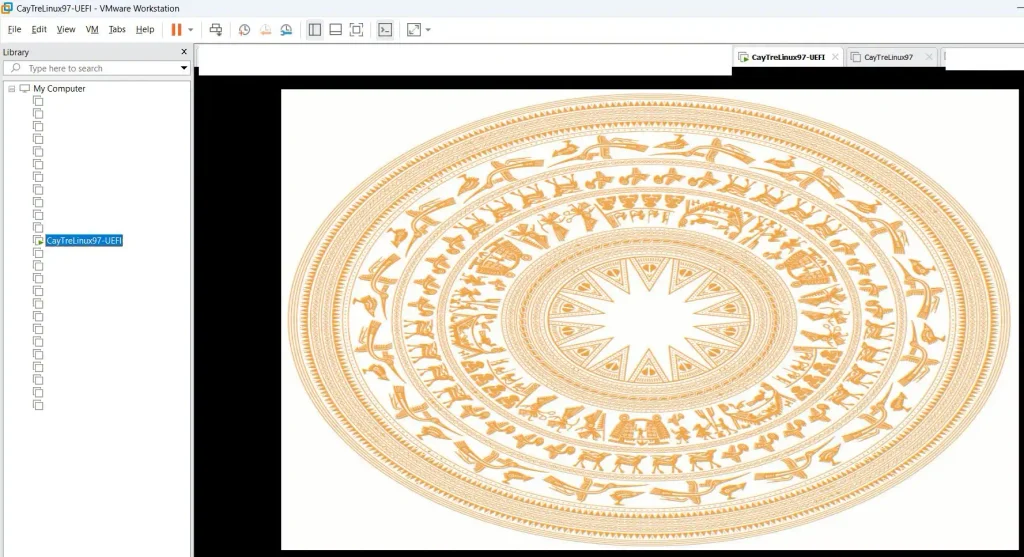Screen dimensions: 1024x557
Task: Select CayTreLinux97-UEFI in the library
Action: pyautogui.click(x=84, y=240)
